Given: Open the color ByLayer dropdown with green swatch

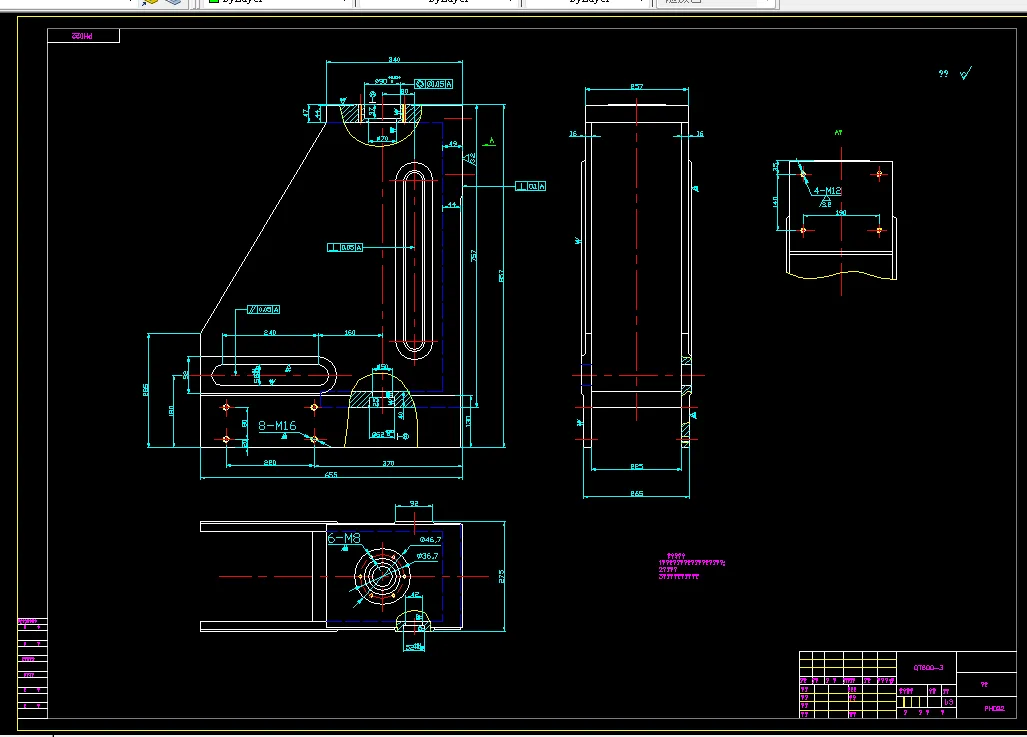Looking at the screenshot, I should [278, 3].
